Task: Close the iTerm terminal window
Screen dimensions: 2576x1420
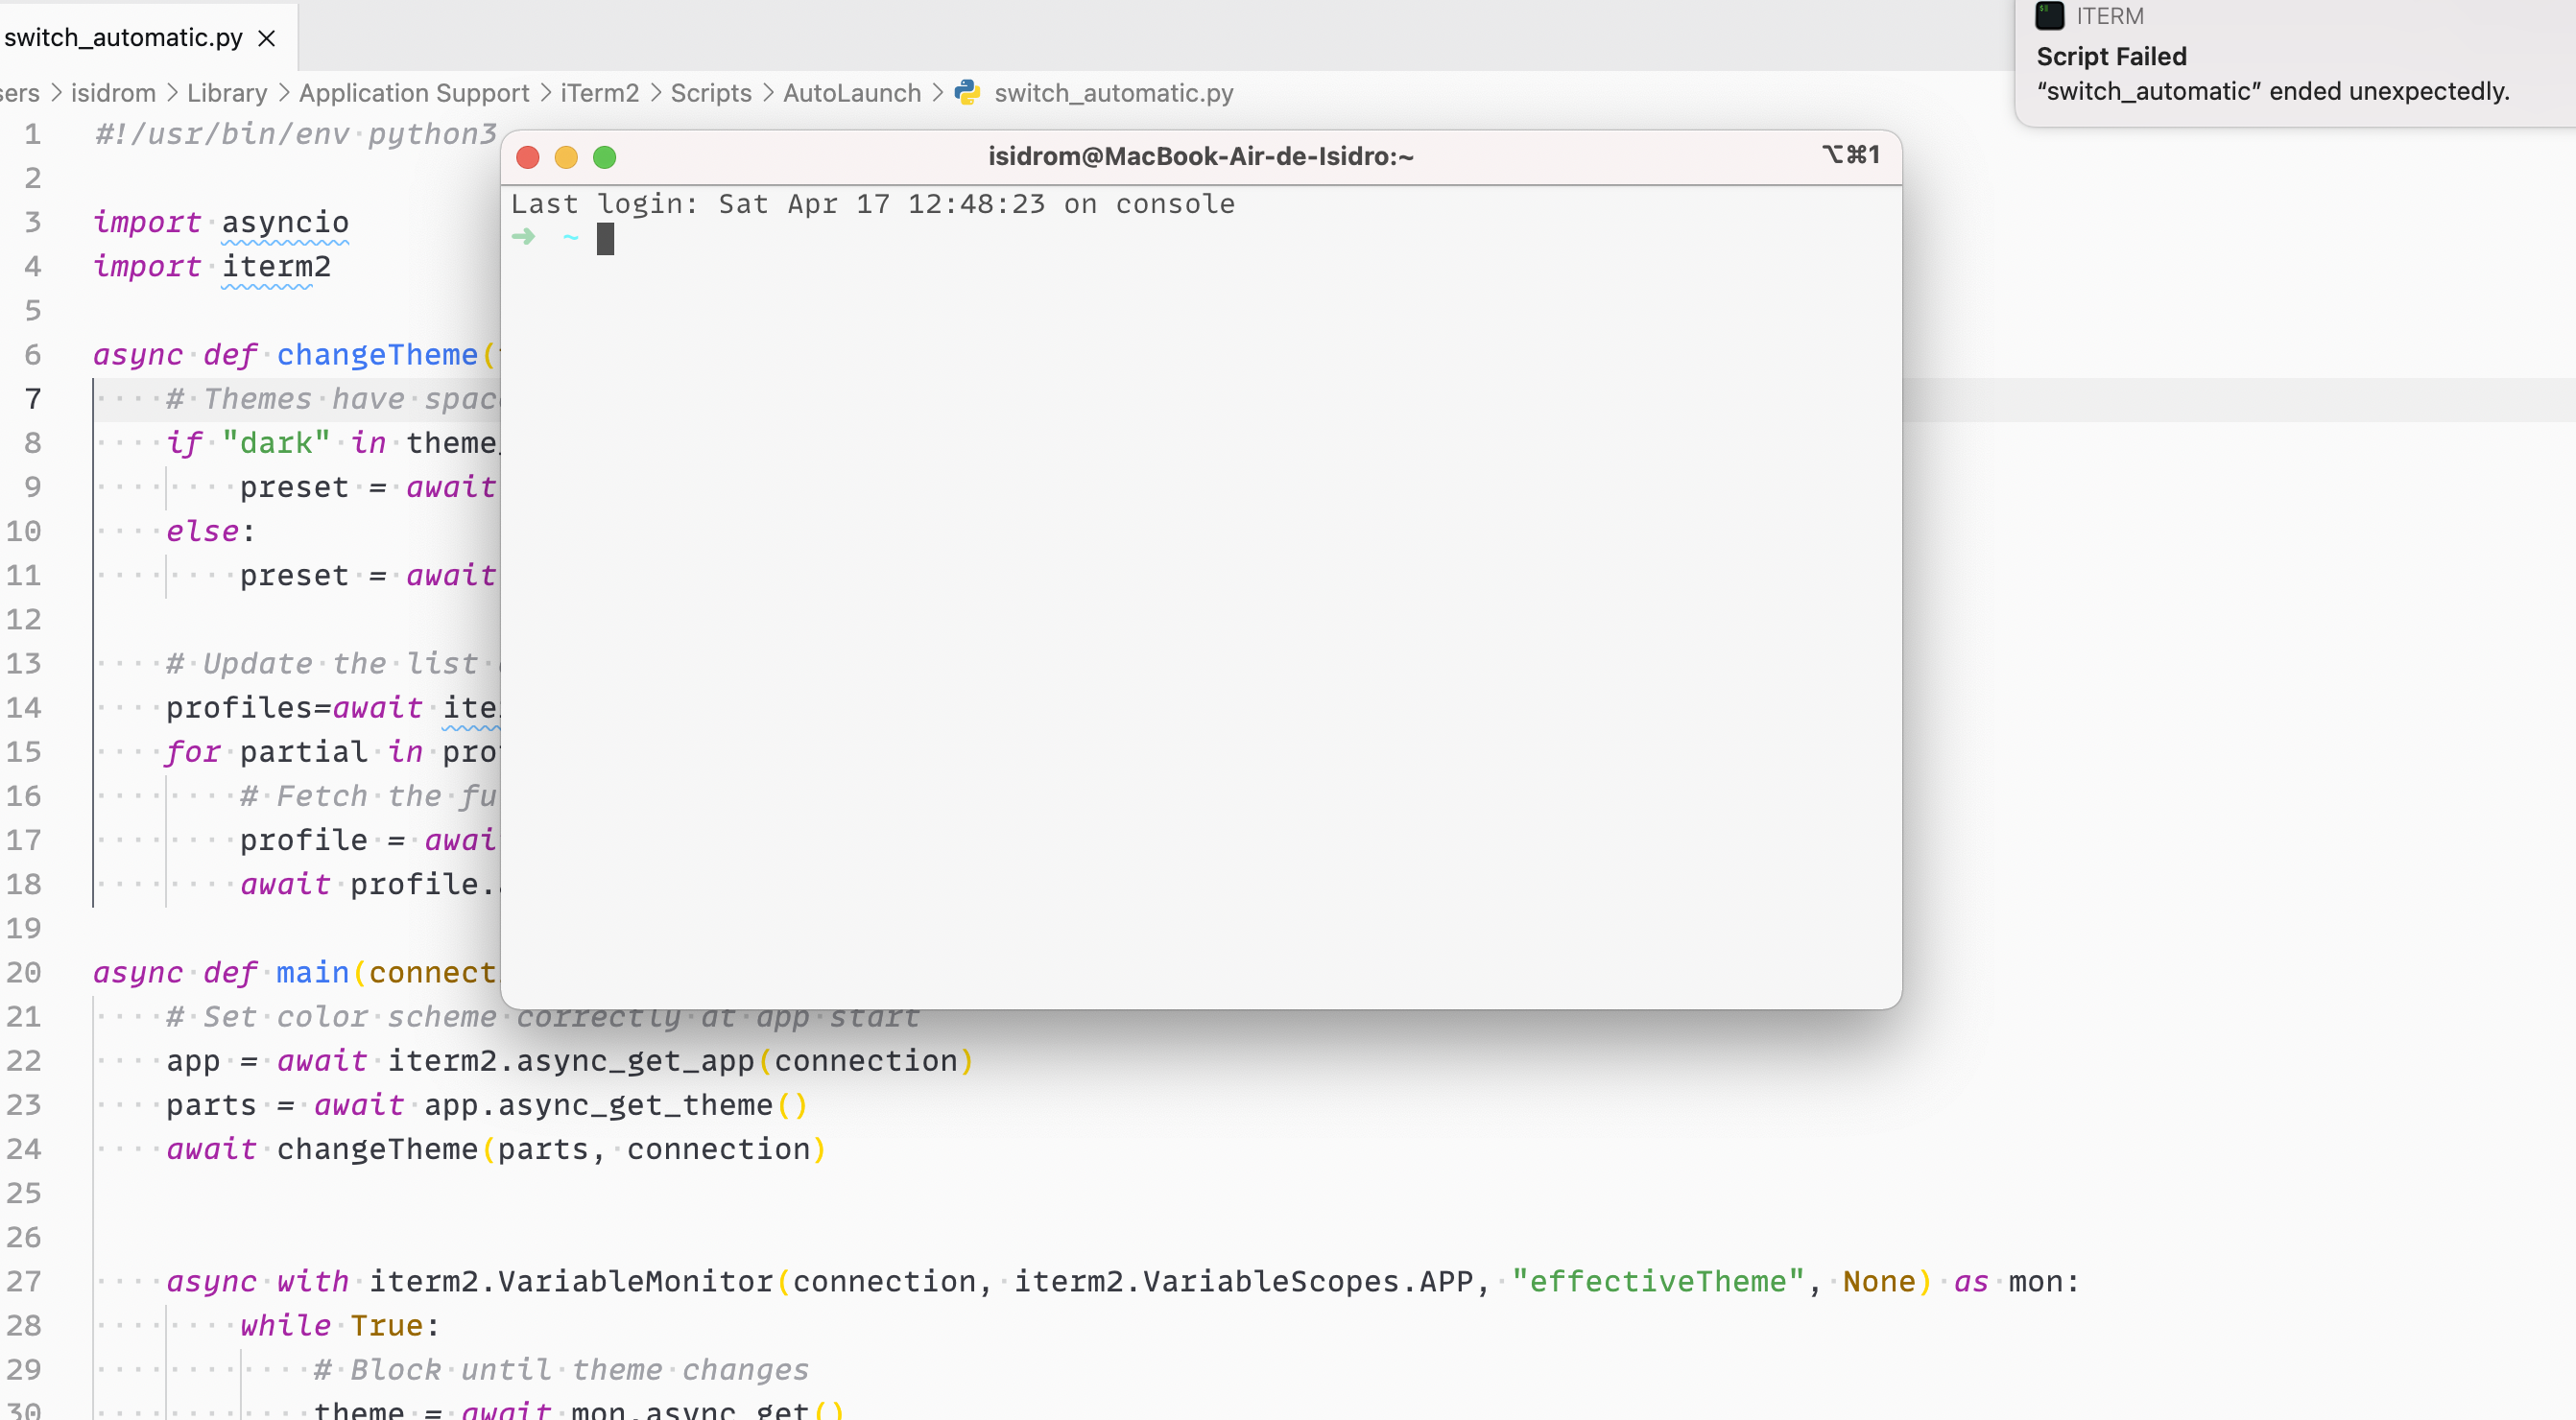Action: tap(528, 157)
